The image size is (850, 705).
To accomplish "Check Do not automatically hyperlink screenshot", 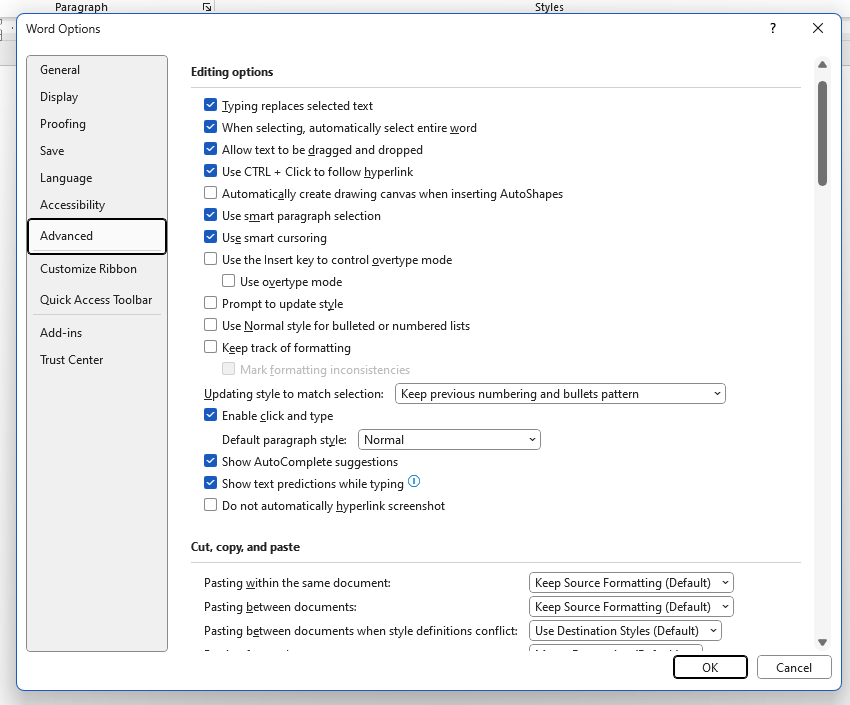I will [x=210, y=505].
